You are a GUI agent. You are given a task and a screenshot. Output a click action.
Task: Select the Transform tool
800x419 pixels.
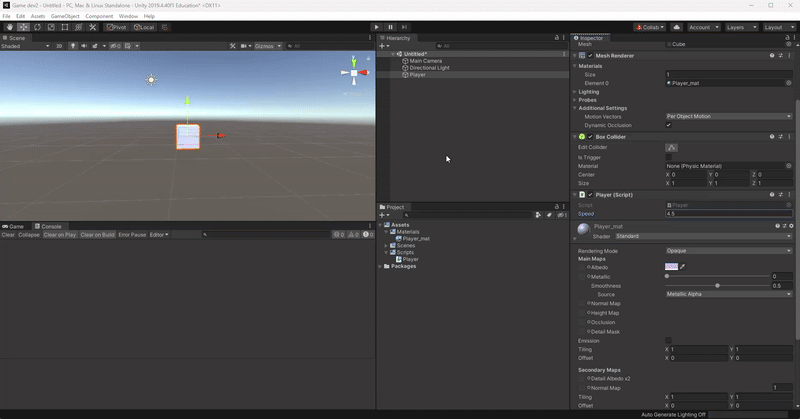[79, 27]
